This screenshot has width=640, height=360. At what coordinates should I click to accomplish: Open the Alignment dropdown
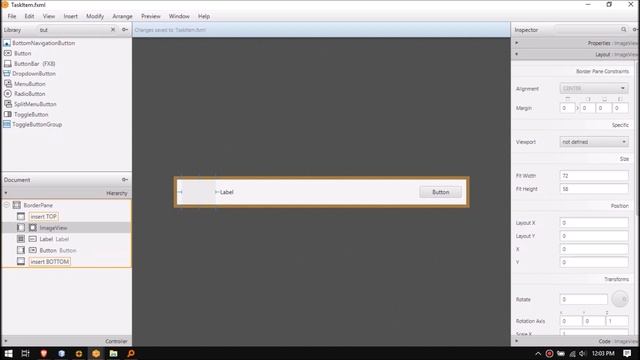click(x=594, y=88)
